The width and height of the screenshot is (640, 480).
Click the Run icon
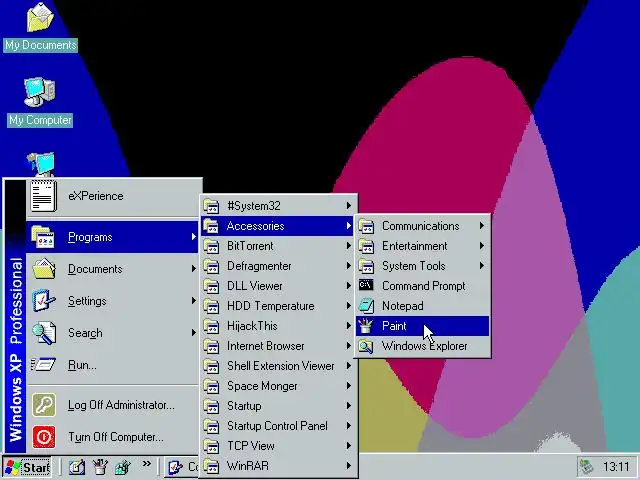(43, 364)
